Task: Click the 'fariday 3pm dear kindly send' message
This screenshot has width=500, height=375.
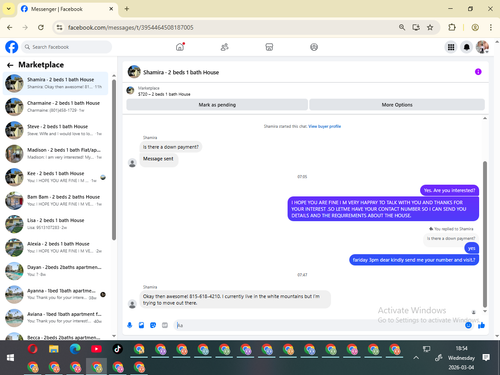Action: pyautogui.click(x=414, y=260)
